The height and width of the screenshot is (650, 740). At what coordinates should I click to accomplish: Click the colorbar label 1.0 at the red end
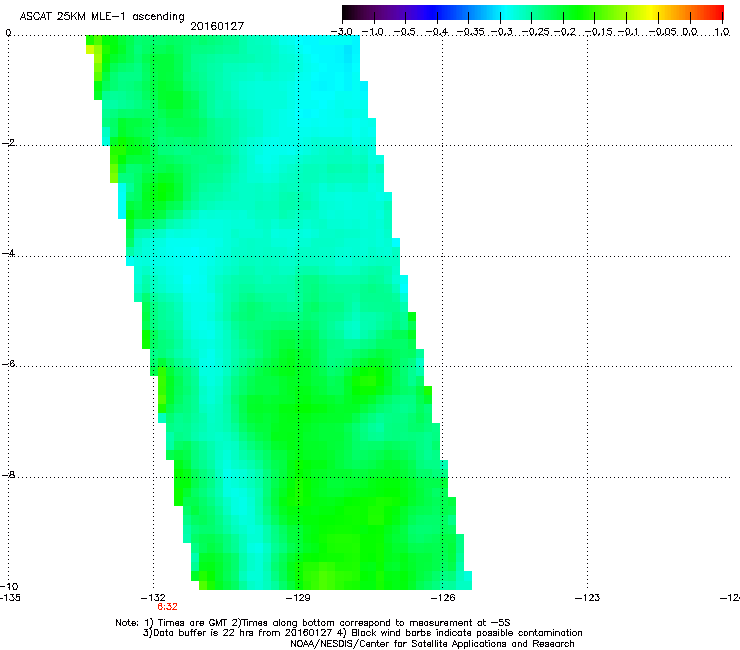722,32
